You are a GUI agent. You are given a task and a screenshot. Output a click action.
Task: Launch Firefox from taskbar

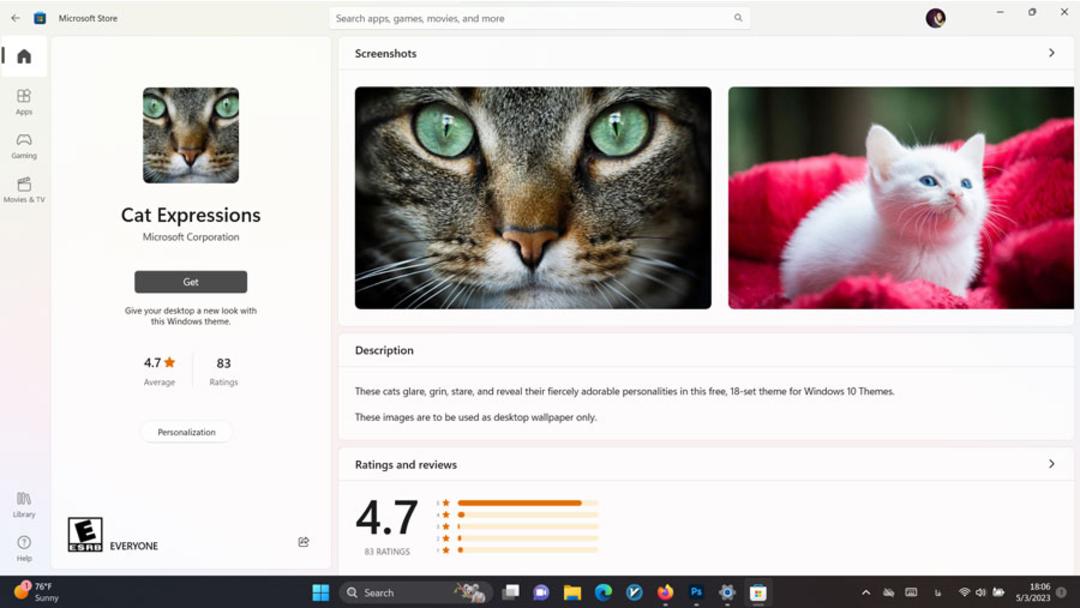pyautogui.click(x=665, y=592)
